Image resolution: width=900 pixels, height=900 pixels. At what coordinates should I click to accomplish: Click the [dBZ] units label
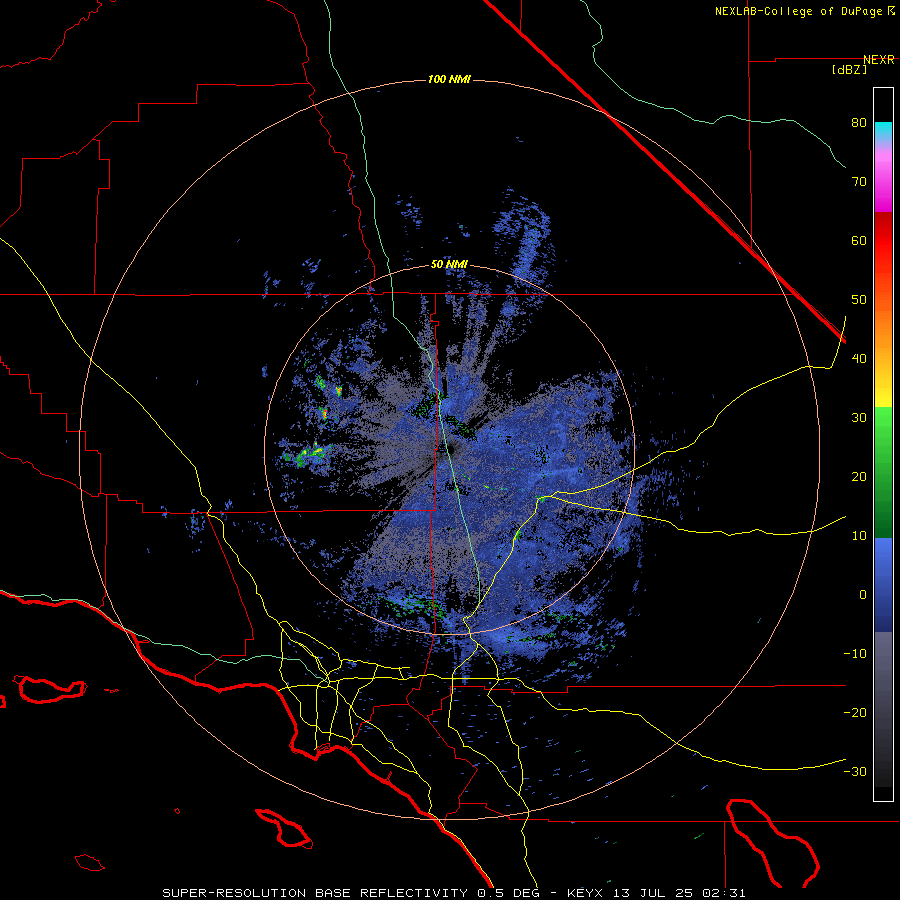click(x=849, y=70)
